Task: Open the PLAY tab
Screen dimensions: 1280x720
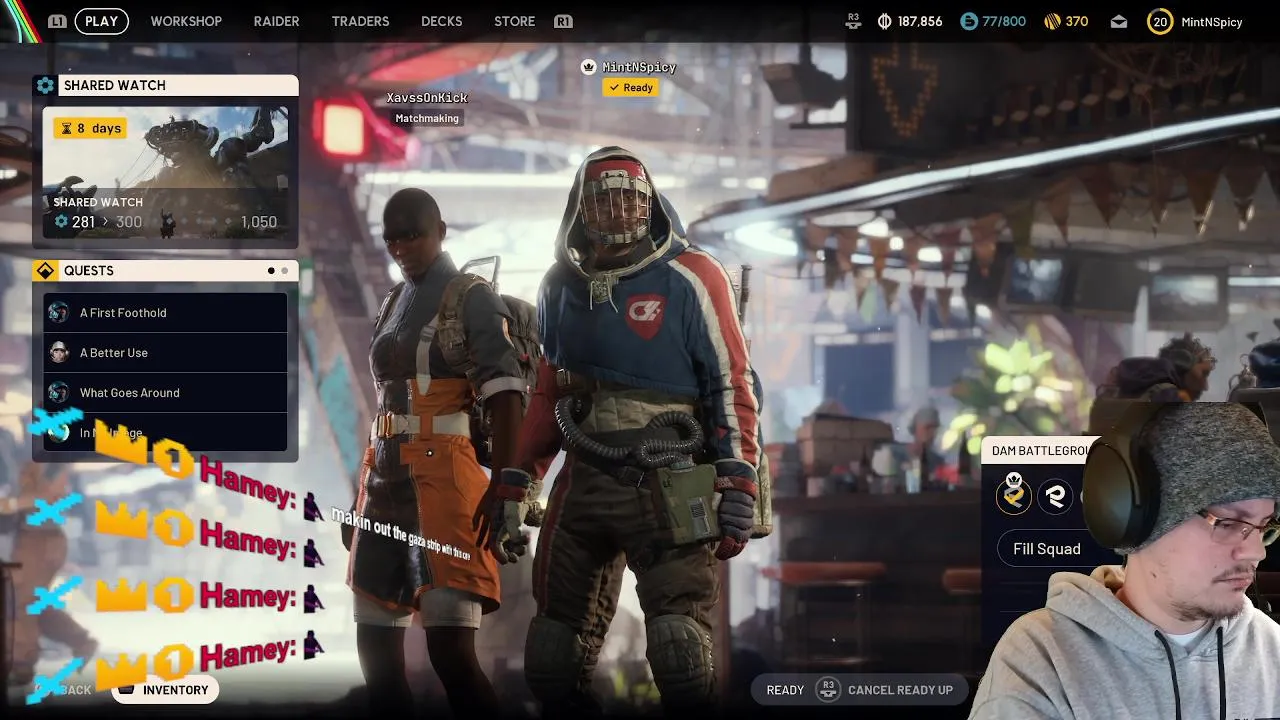Action: pos(101,21)
